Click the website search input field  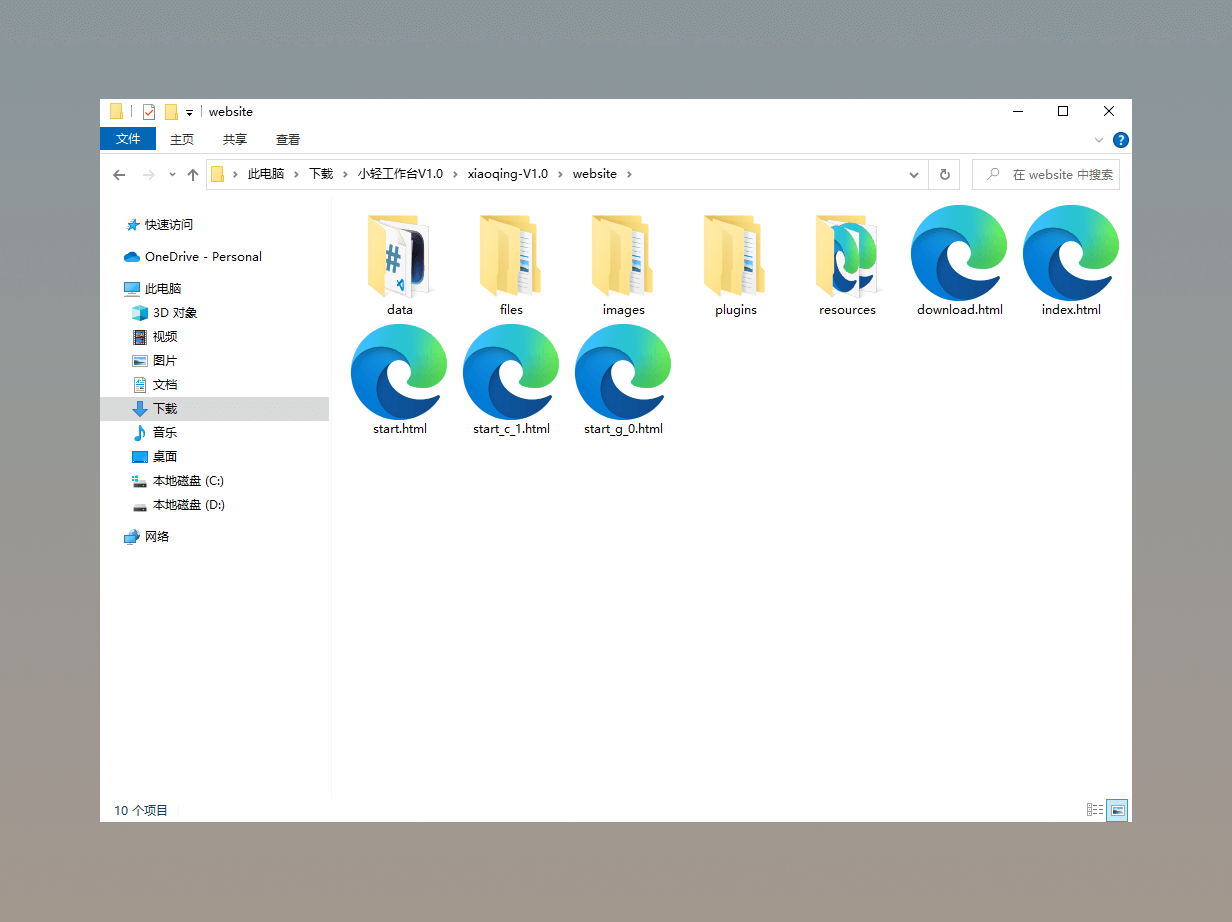coord(1046,174)
